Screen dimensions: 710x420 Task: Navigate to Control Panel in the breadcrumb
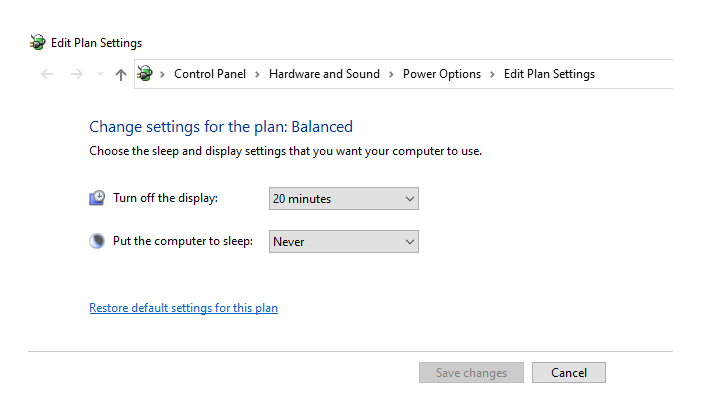click(x=209, y=74)
